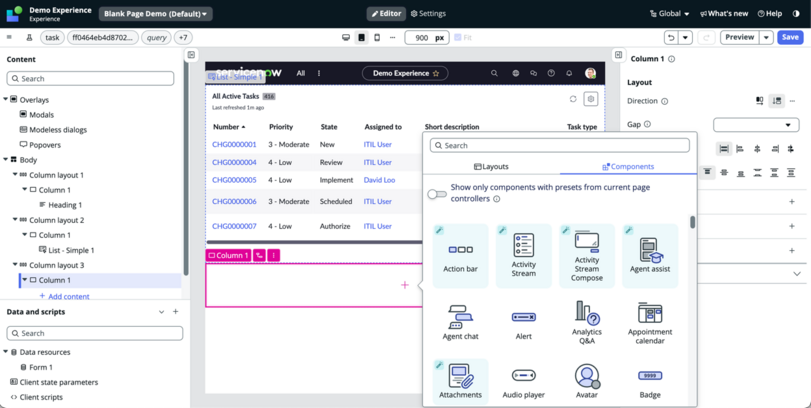Collapse the Body tree node
811x408 pixels.
[5, 160]
